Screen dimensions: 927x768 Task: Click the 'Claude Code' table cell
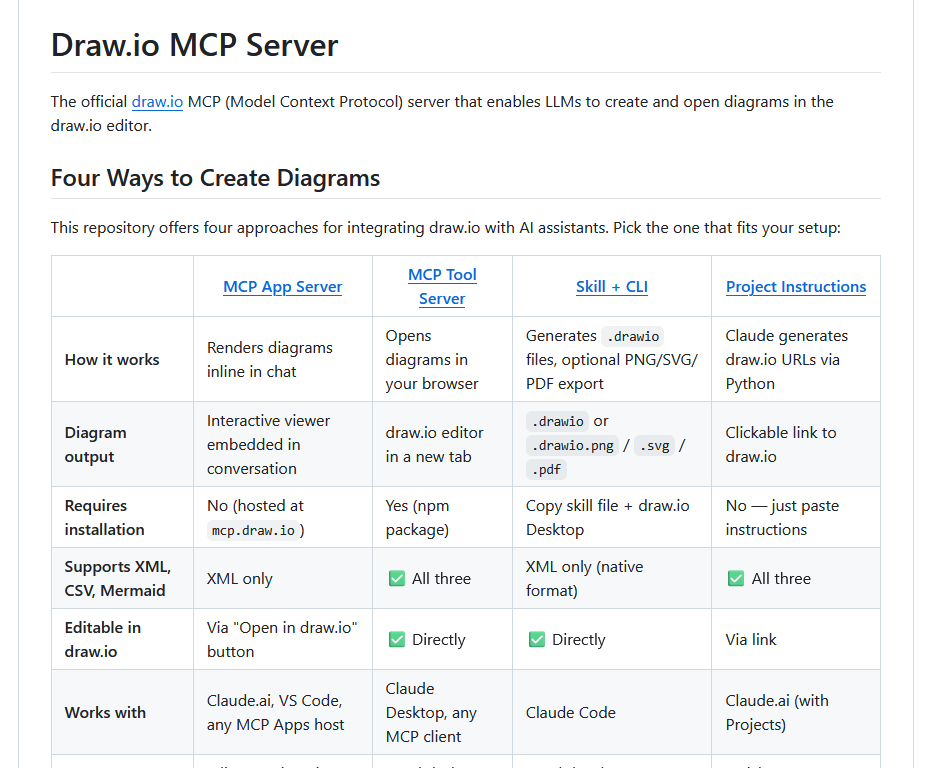pos(570,713)
